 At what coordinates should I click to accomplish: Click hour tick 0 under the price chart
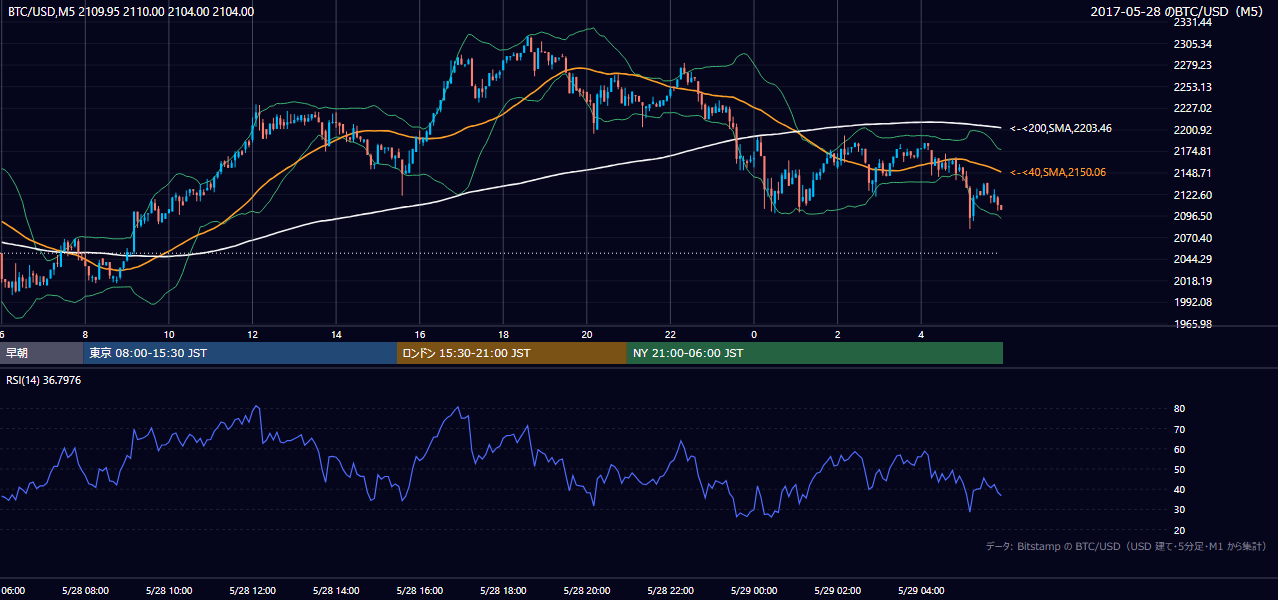754,334
